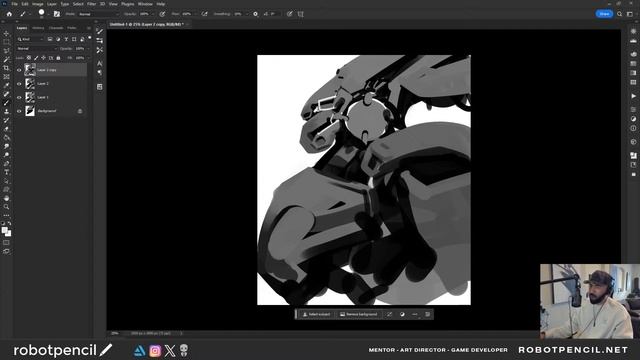Hide the Layer 2 copy layer
The width and height of the screenshot is (640, 360).
pos(19,70)
